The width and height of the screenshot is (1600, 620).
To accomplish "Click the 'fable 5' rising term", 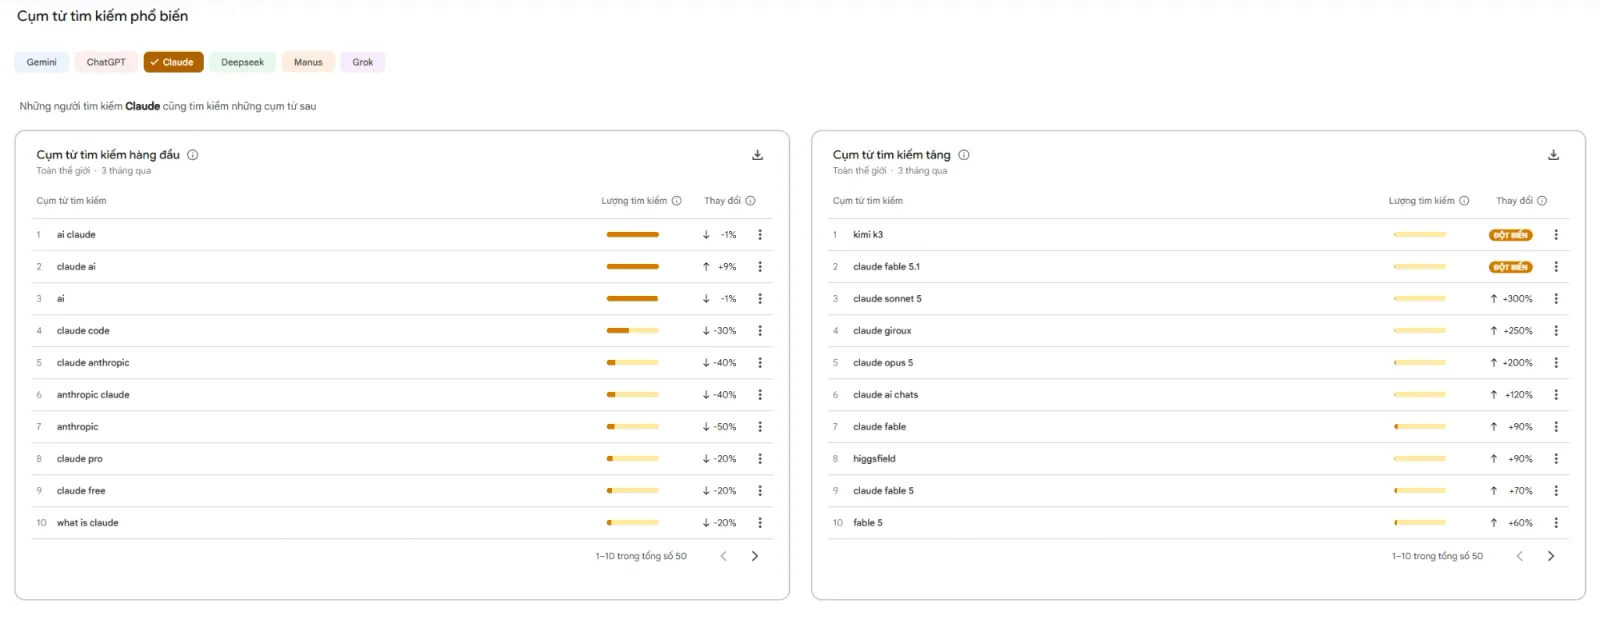I will click(868, 523).
